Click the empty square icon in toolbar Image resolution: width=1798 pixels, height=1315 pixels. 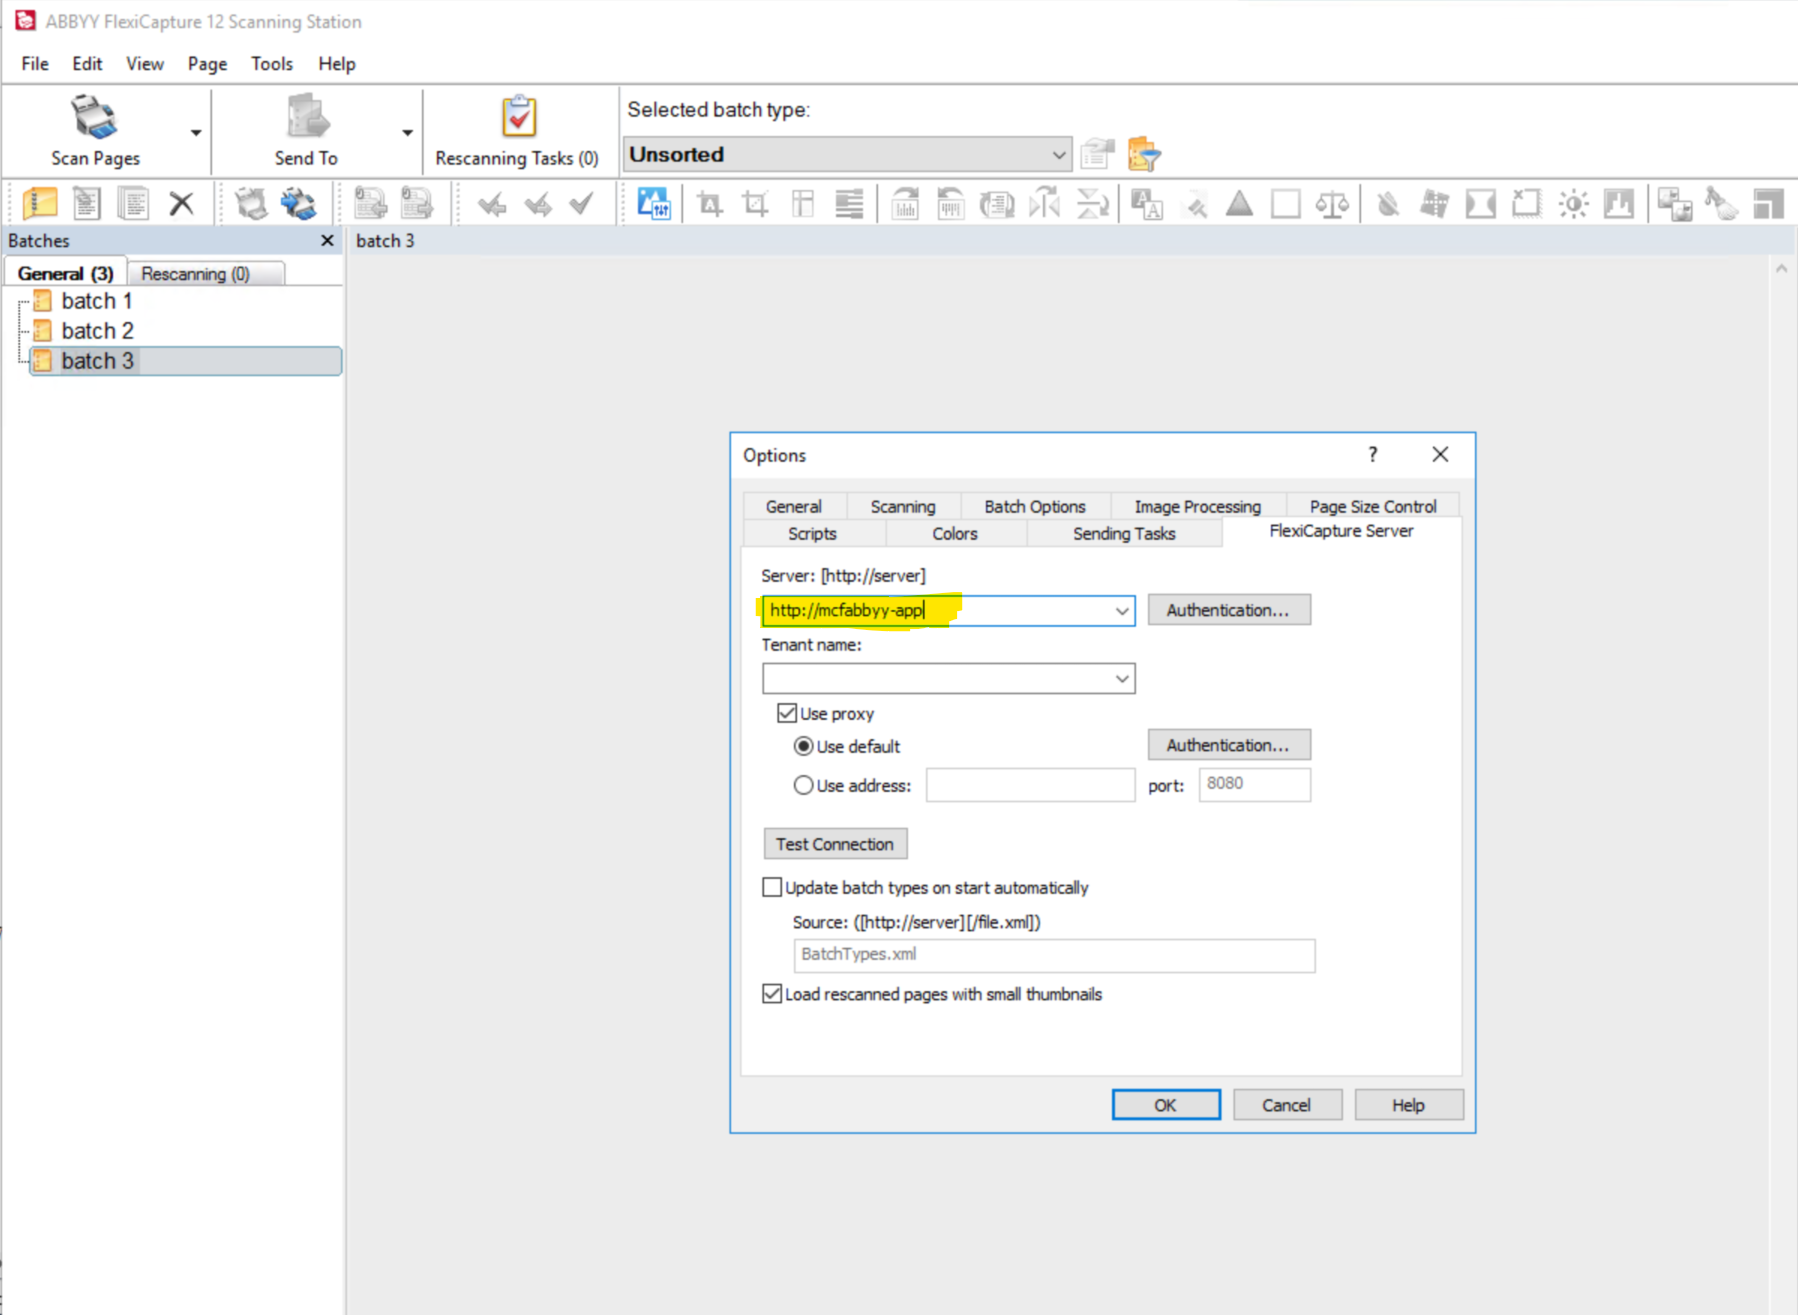pyautogui.click(x=1285, y=204)
